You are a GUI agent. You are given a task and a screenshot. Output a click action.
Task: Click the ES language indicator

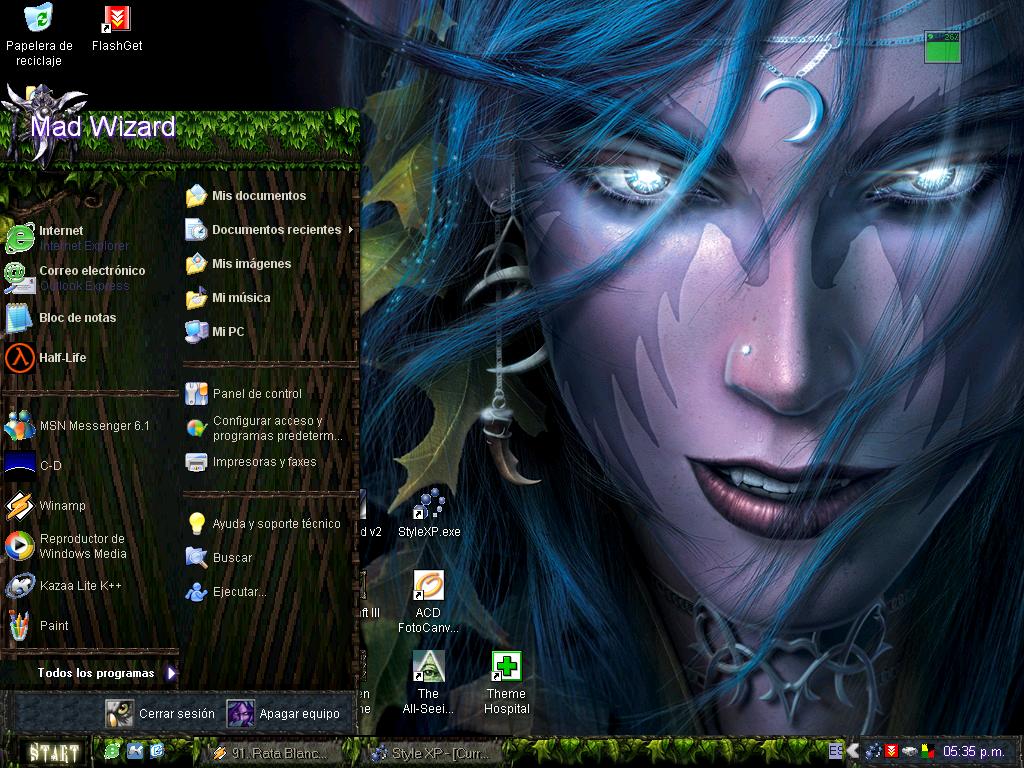[x=836, y=751]
